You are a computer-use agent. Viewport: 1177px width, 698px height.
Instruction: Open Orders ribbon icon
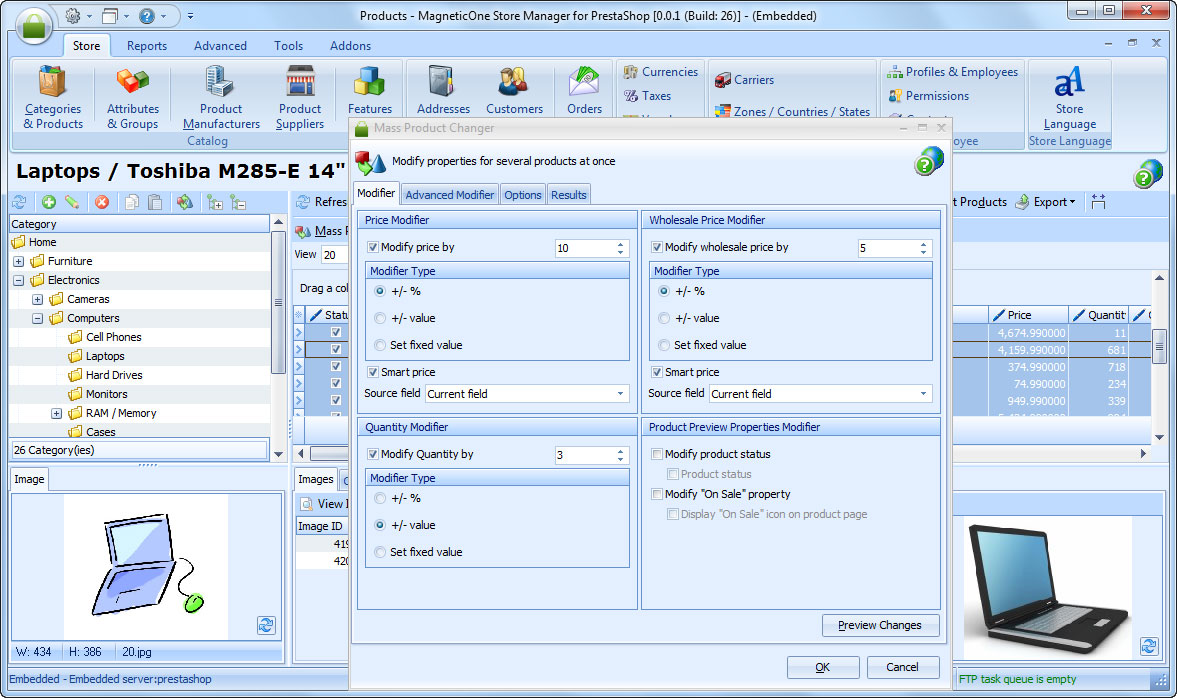click(584, 90)
